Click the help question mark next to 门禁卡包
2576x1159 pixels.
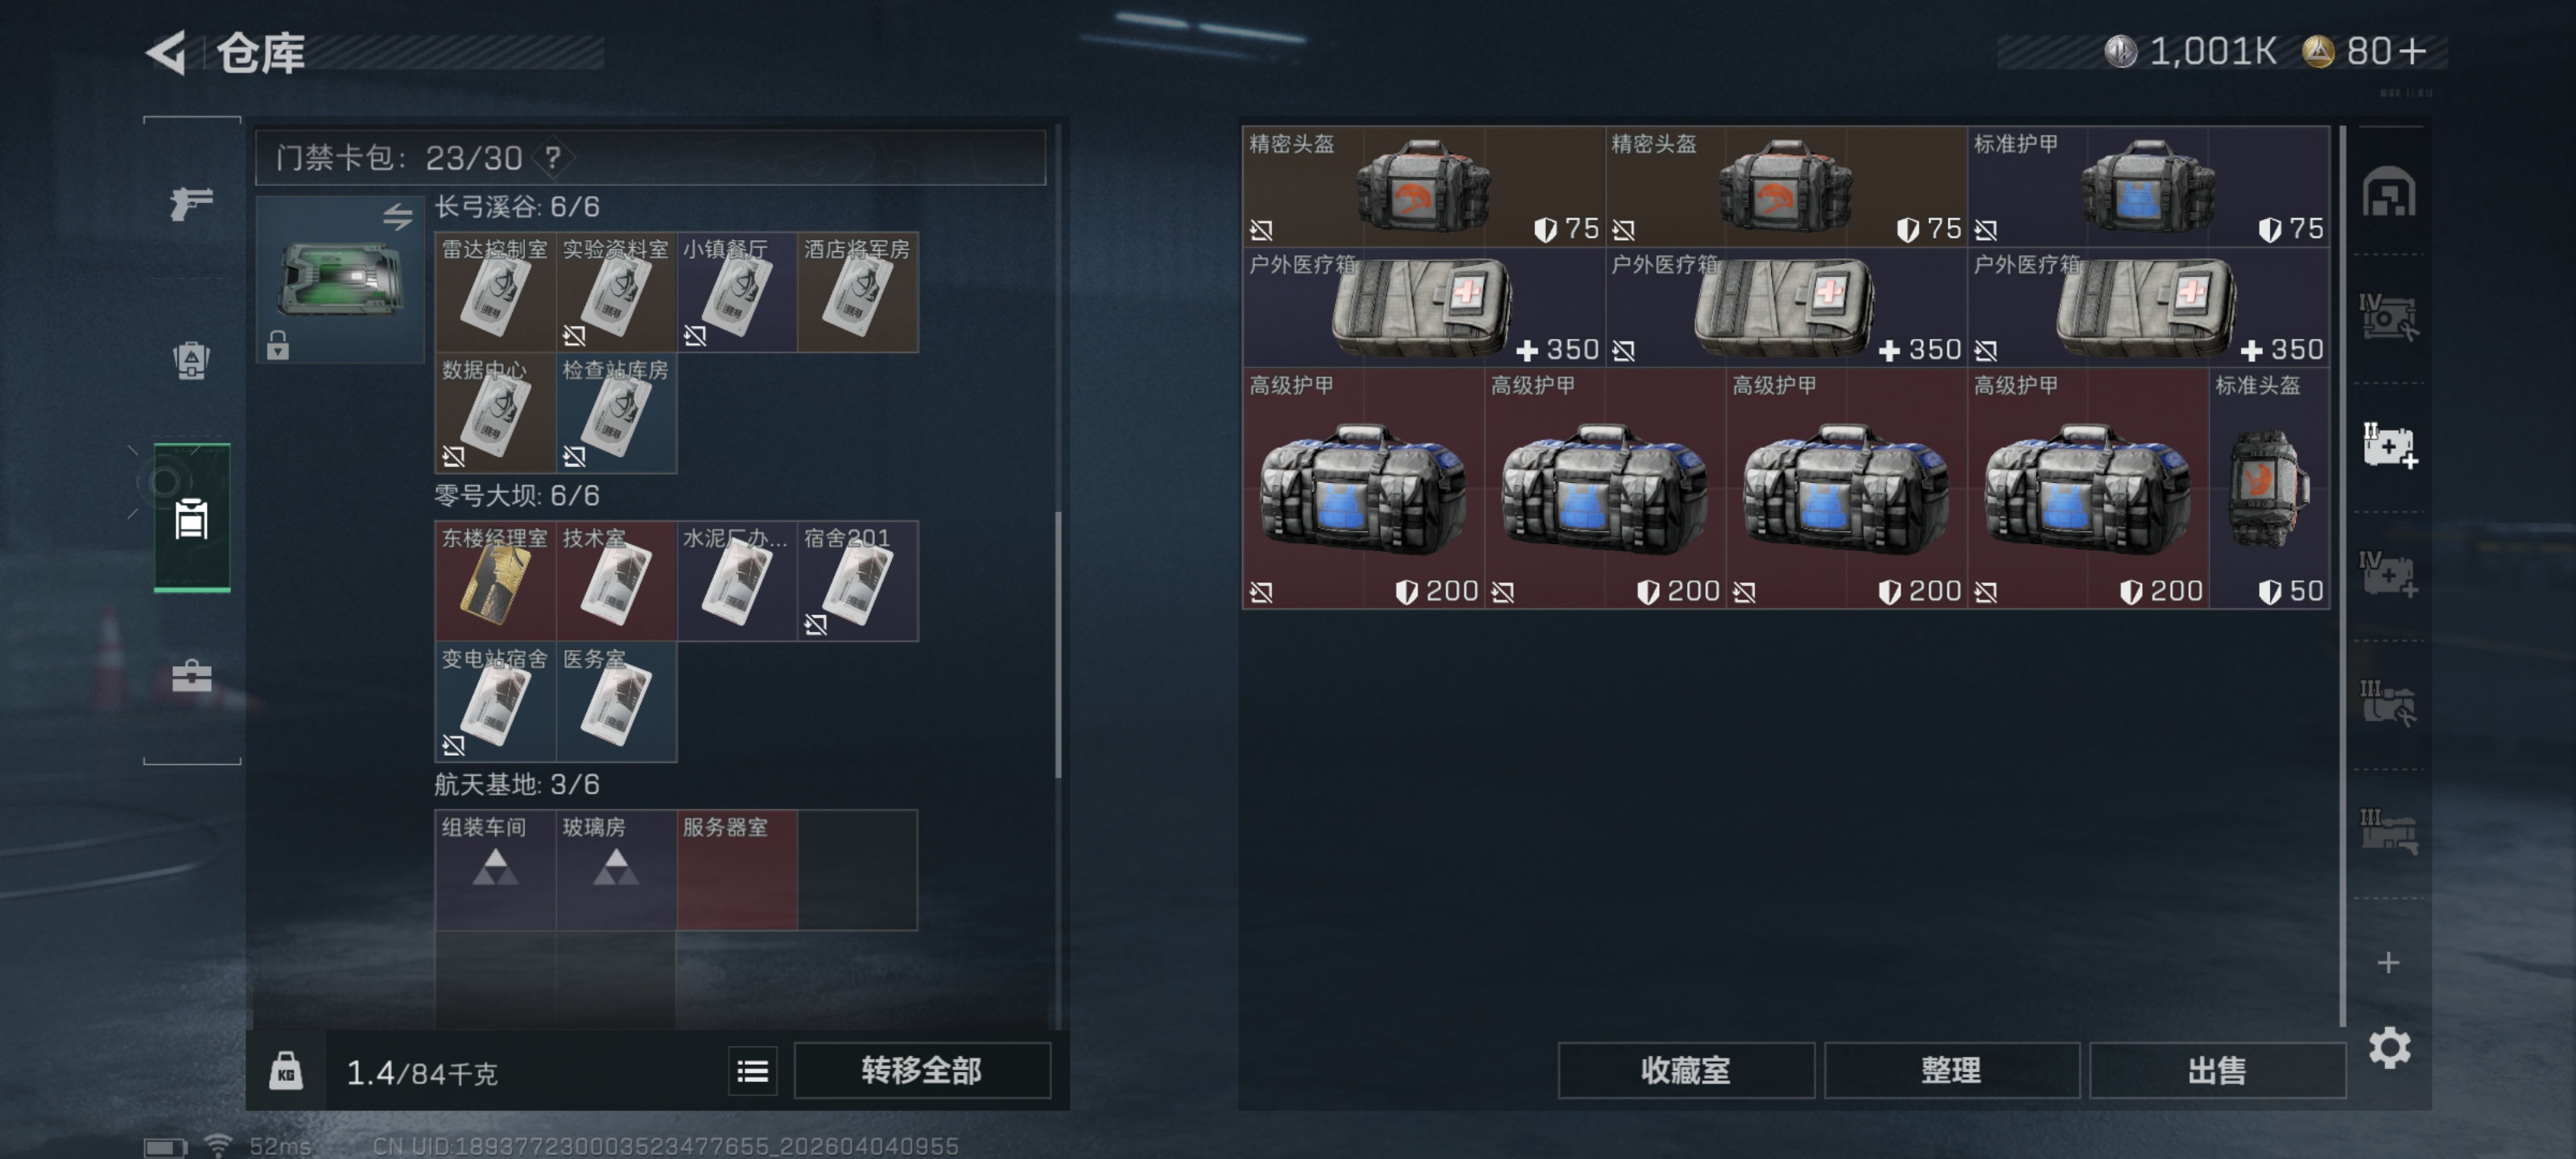[x=552, y=157]
